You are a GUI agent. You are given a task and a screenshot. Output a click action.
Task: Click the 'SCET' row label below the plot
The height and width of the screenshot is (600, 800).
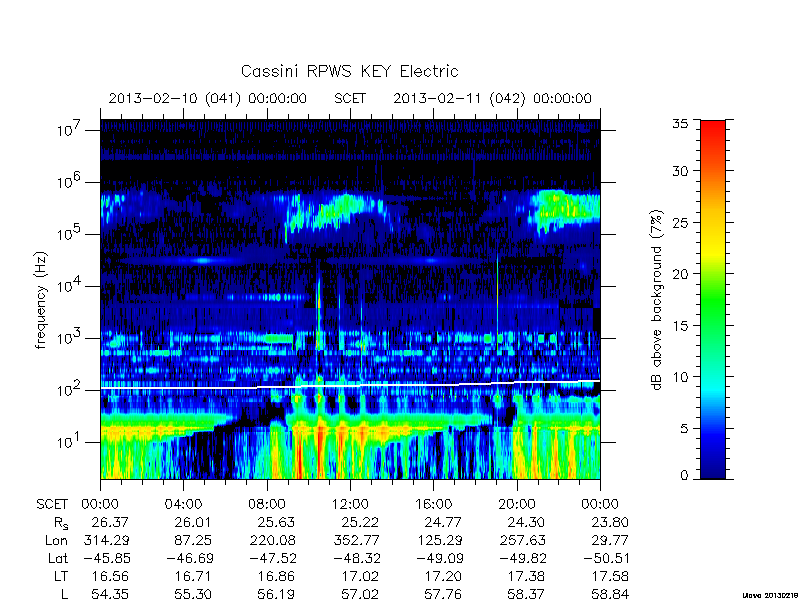52,505
